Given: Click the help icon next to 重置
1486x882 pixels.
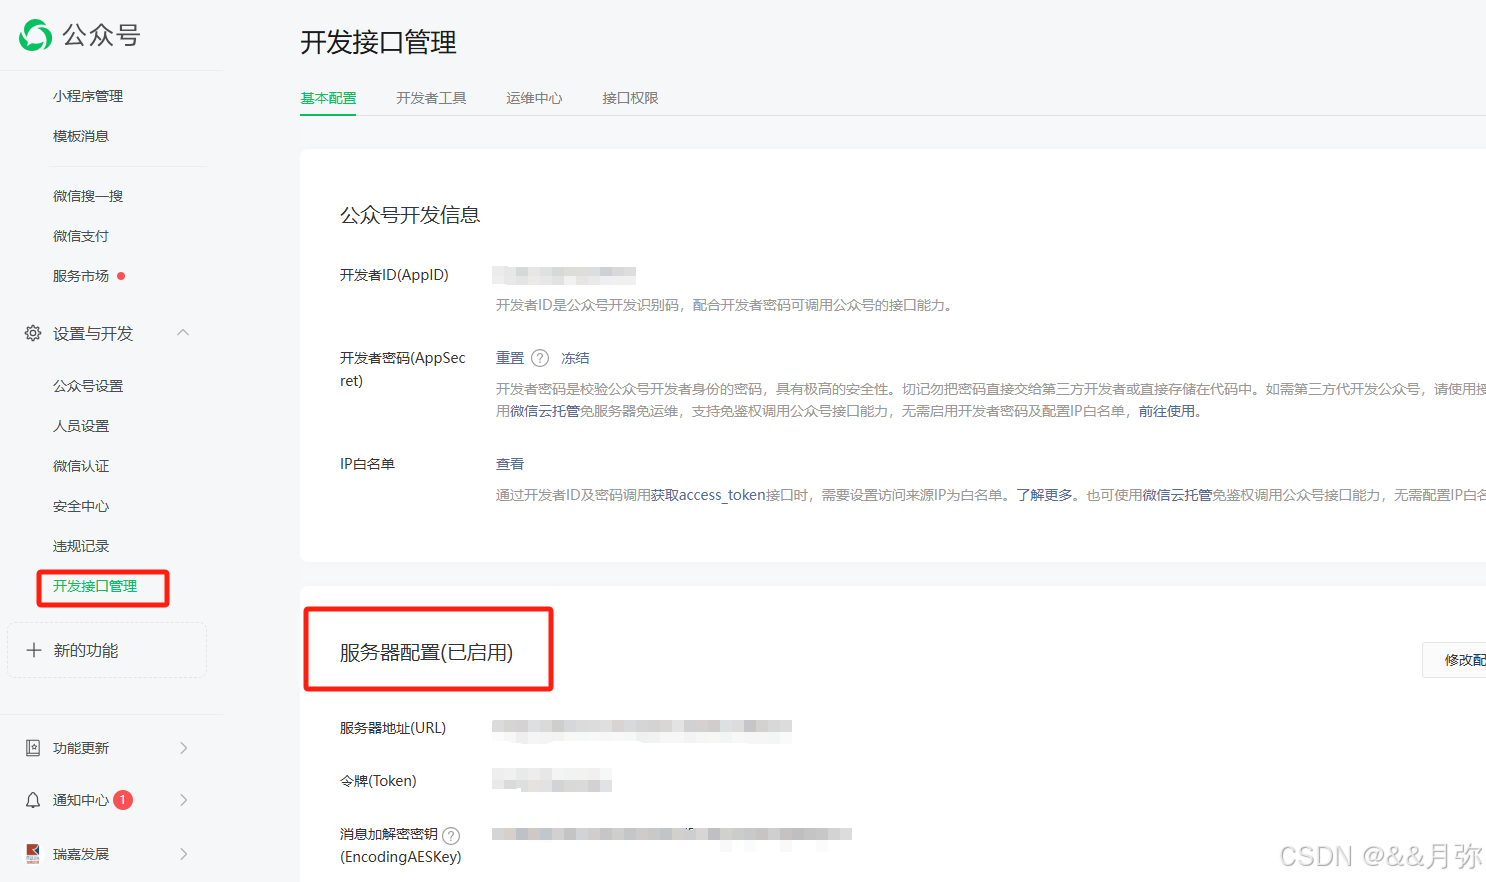Looking at the screenshot, I should (x=540, y=358).
